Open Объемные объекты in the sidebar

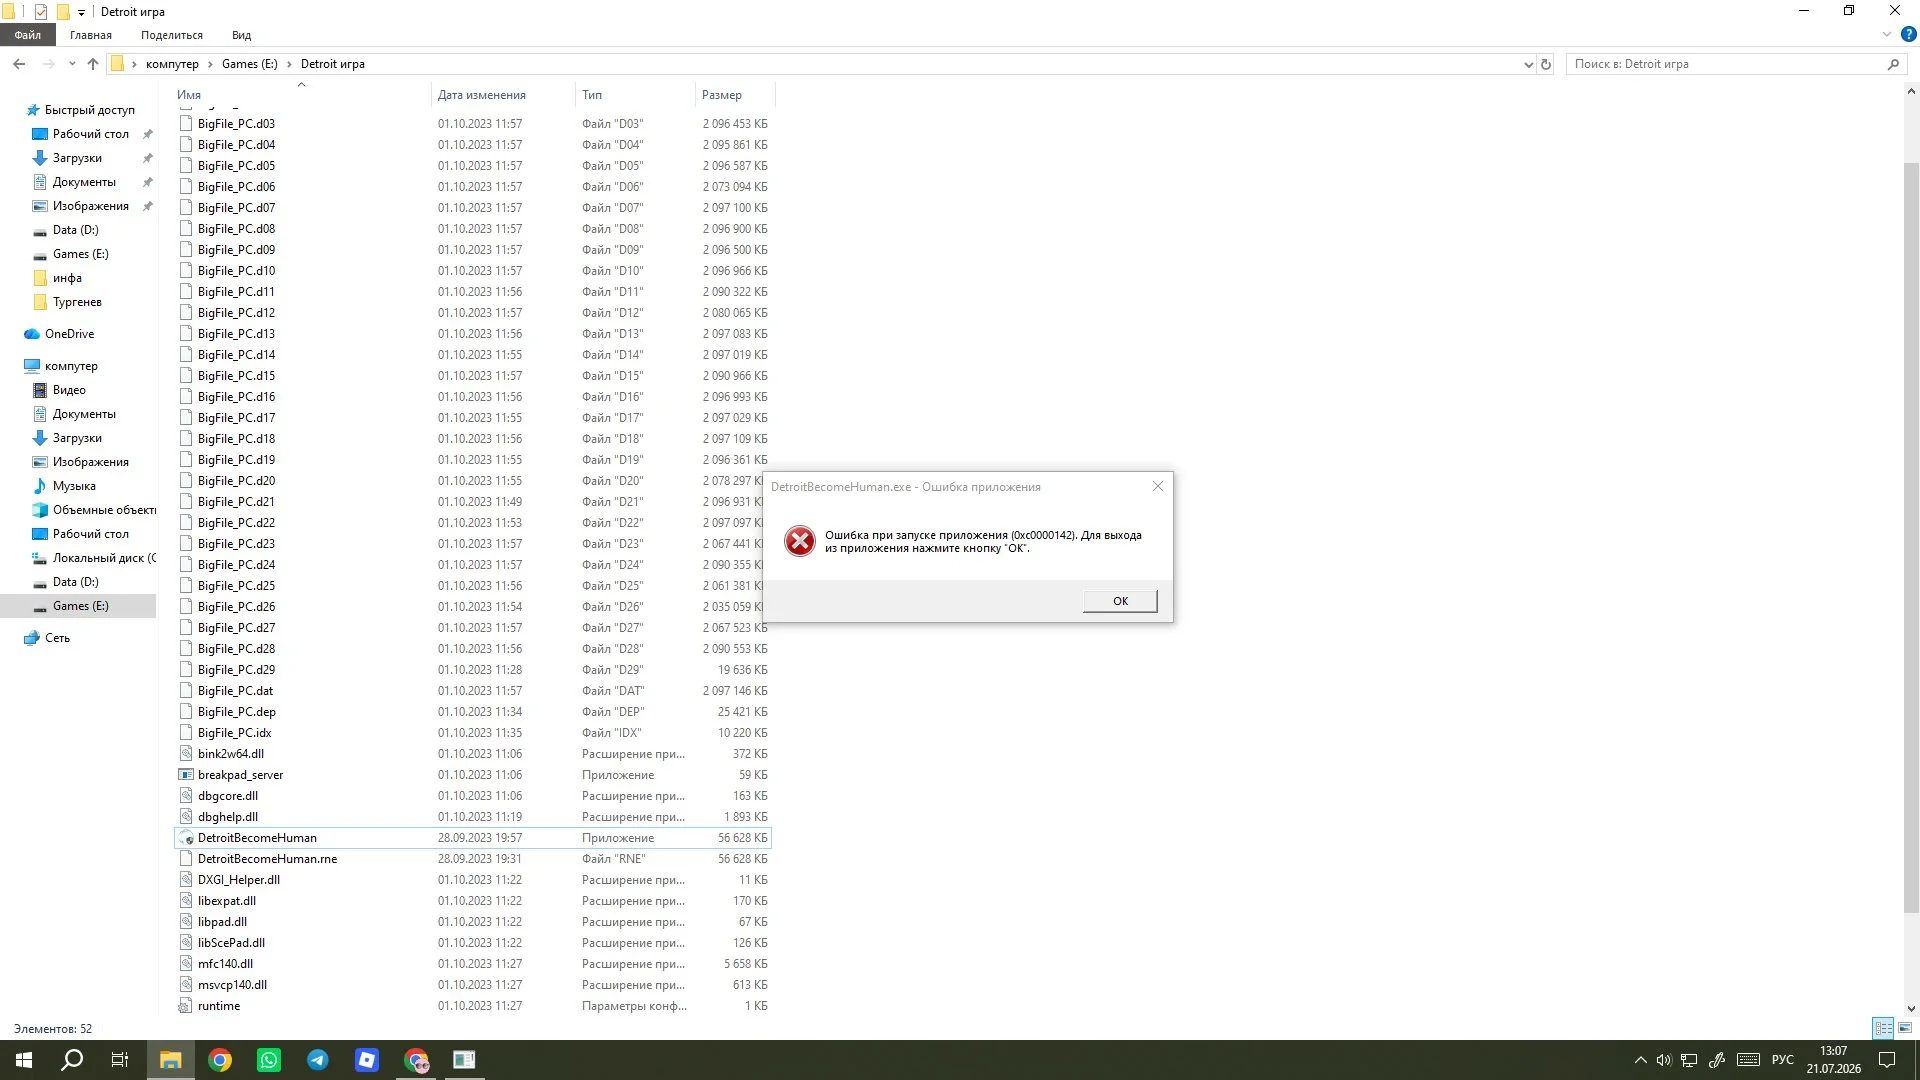[104, 510]
